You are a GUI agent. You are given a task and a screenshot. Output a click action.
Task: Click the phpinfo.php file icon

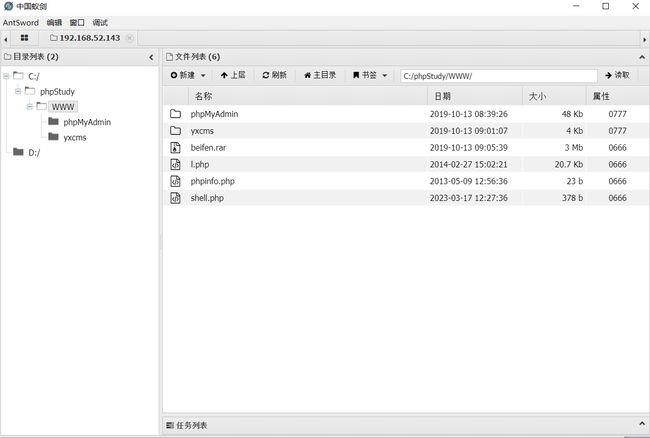pos(175,181)
